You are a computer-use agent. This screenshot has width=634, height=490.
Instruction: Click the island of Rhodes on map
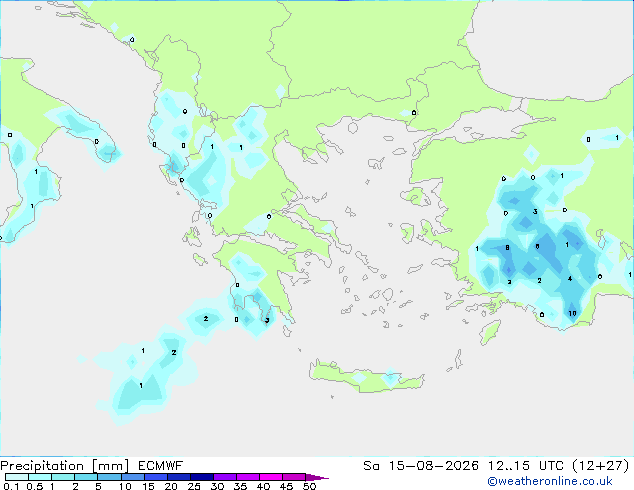point(490,332)
